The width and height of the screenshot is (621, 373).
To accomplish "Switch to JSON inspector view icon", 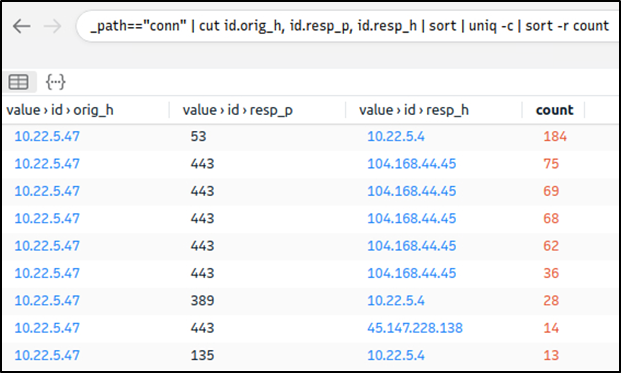I will (55, 82).
